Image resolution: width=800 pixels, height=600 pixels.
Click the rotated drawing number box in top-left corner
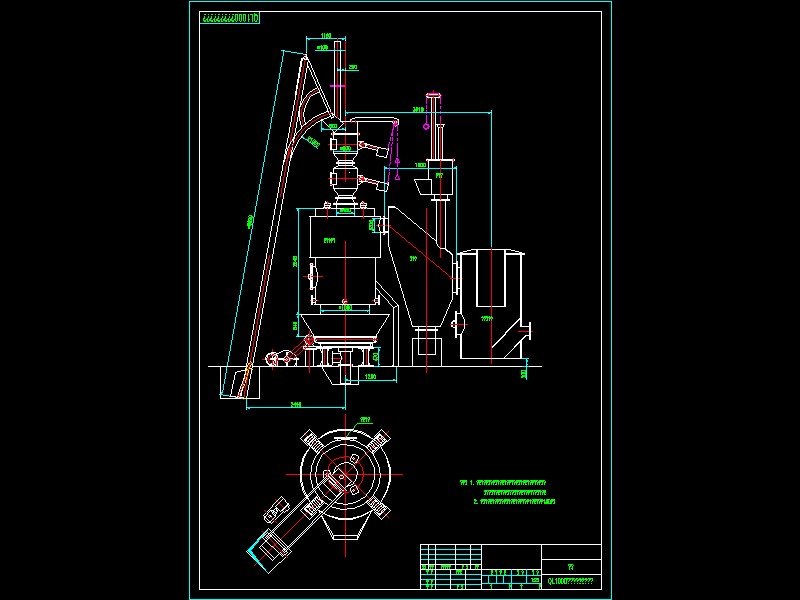(x=230, y=18)
